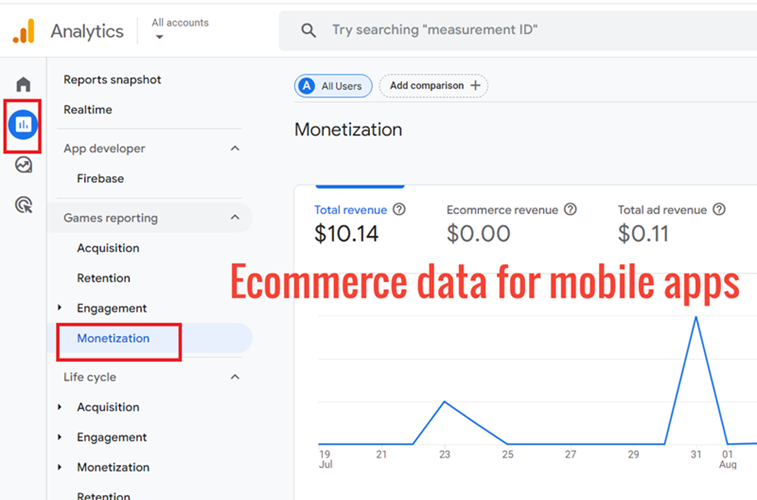Image resolution: width=757 pixels, height=500 pixels.
Task: Open Acquisition under Games reporting
Action: point(108,248)
